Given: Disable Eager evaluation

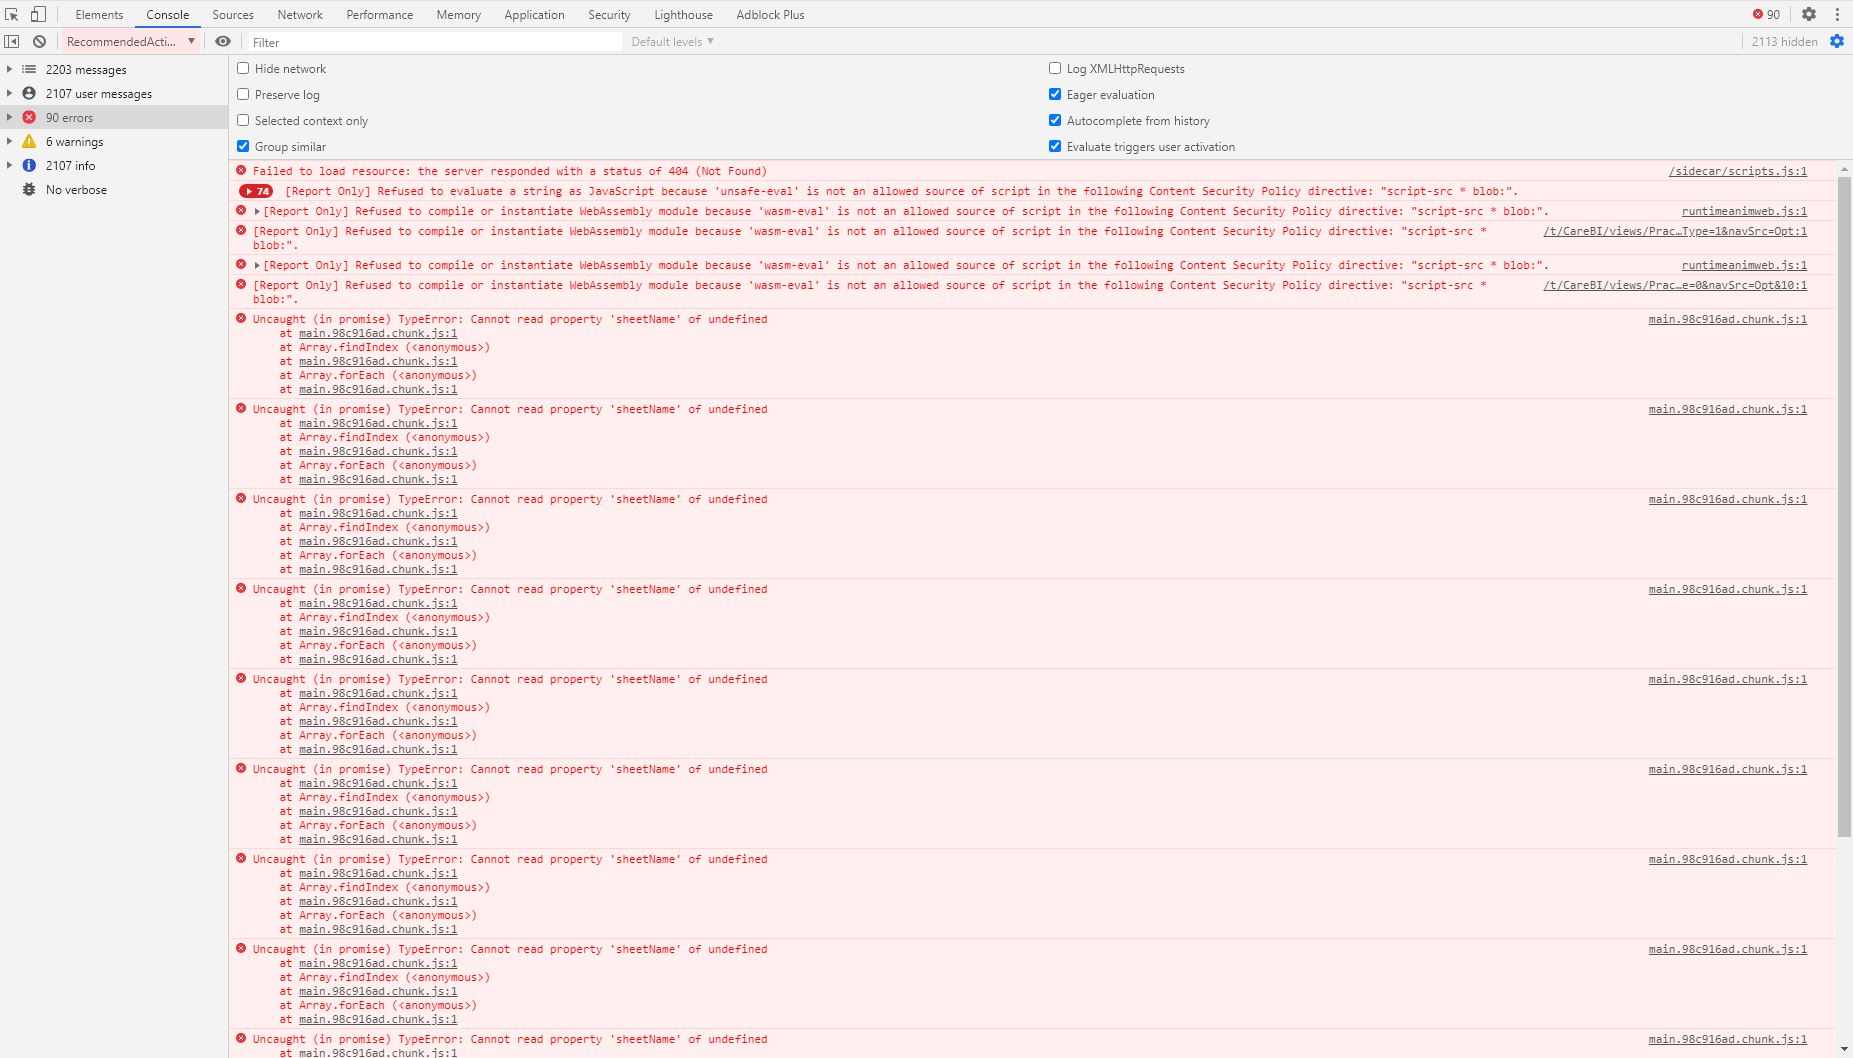Looking at the screenshot, I should coord(1056,94).
